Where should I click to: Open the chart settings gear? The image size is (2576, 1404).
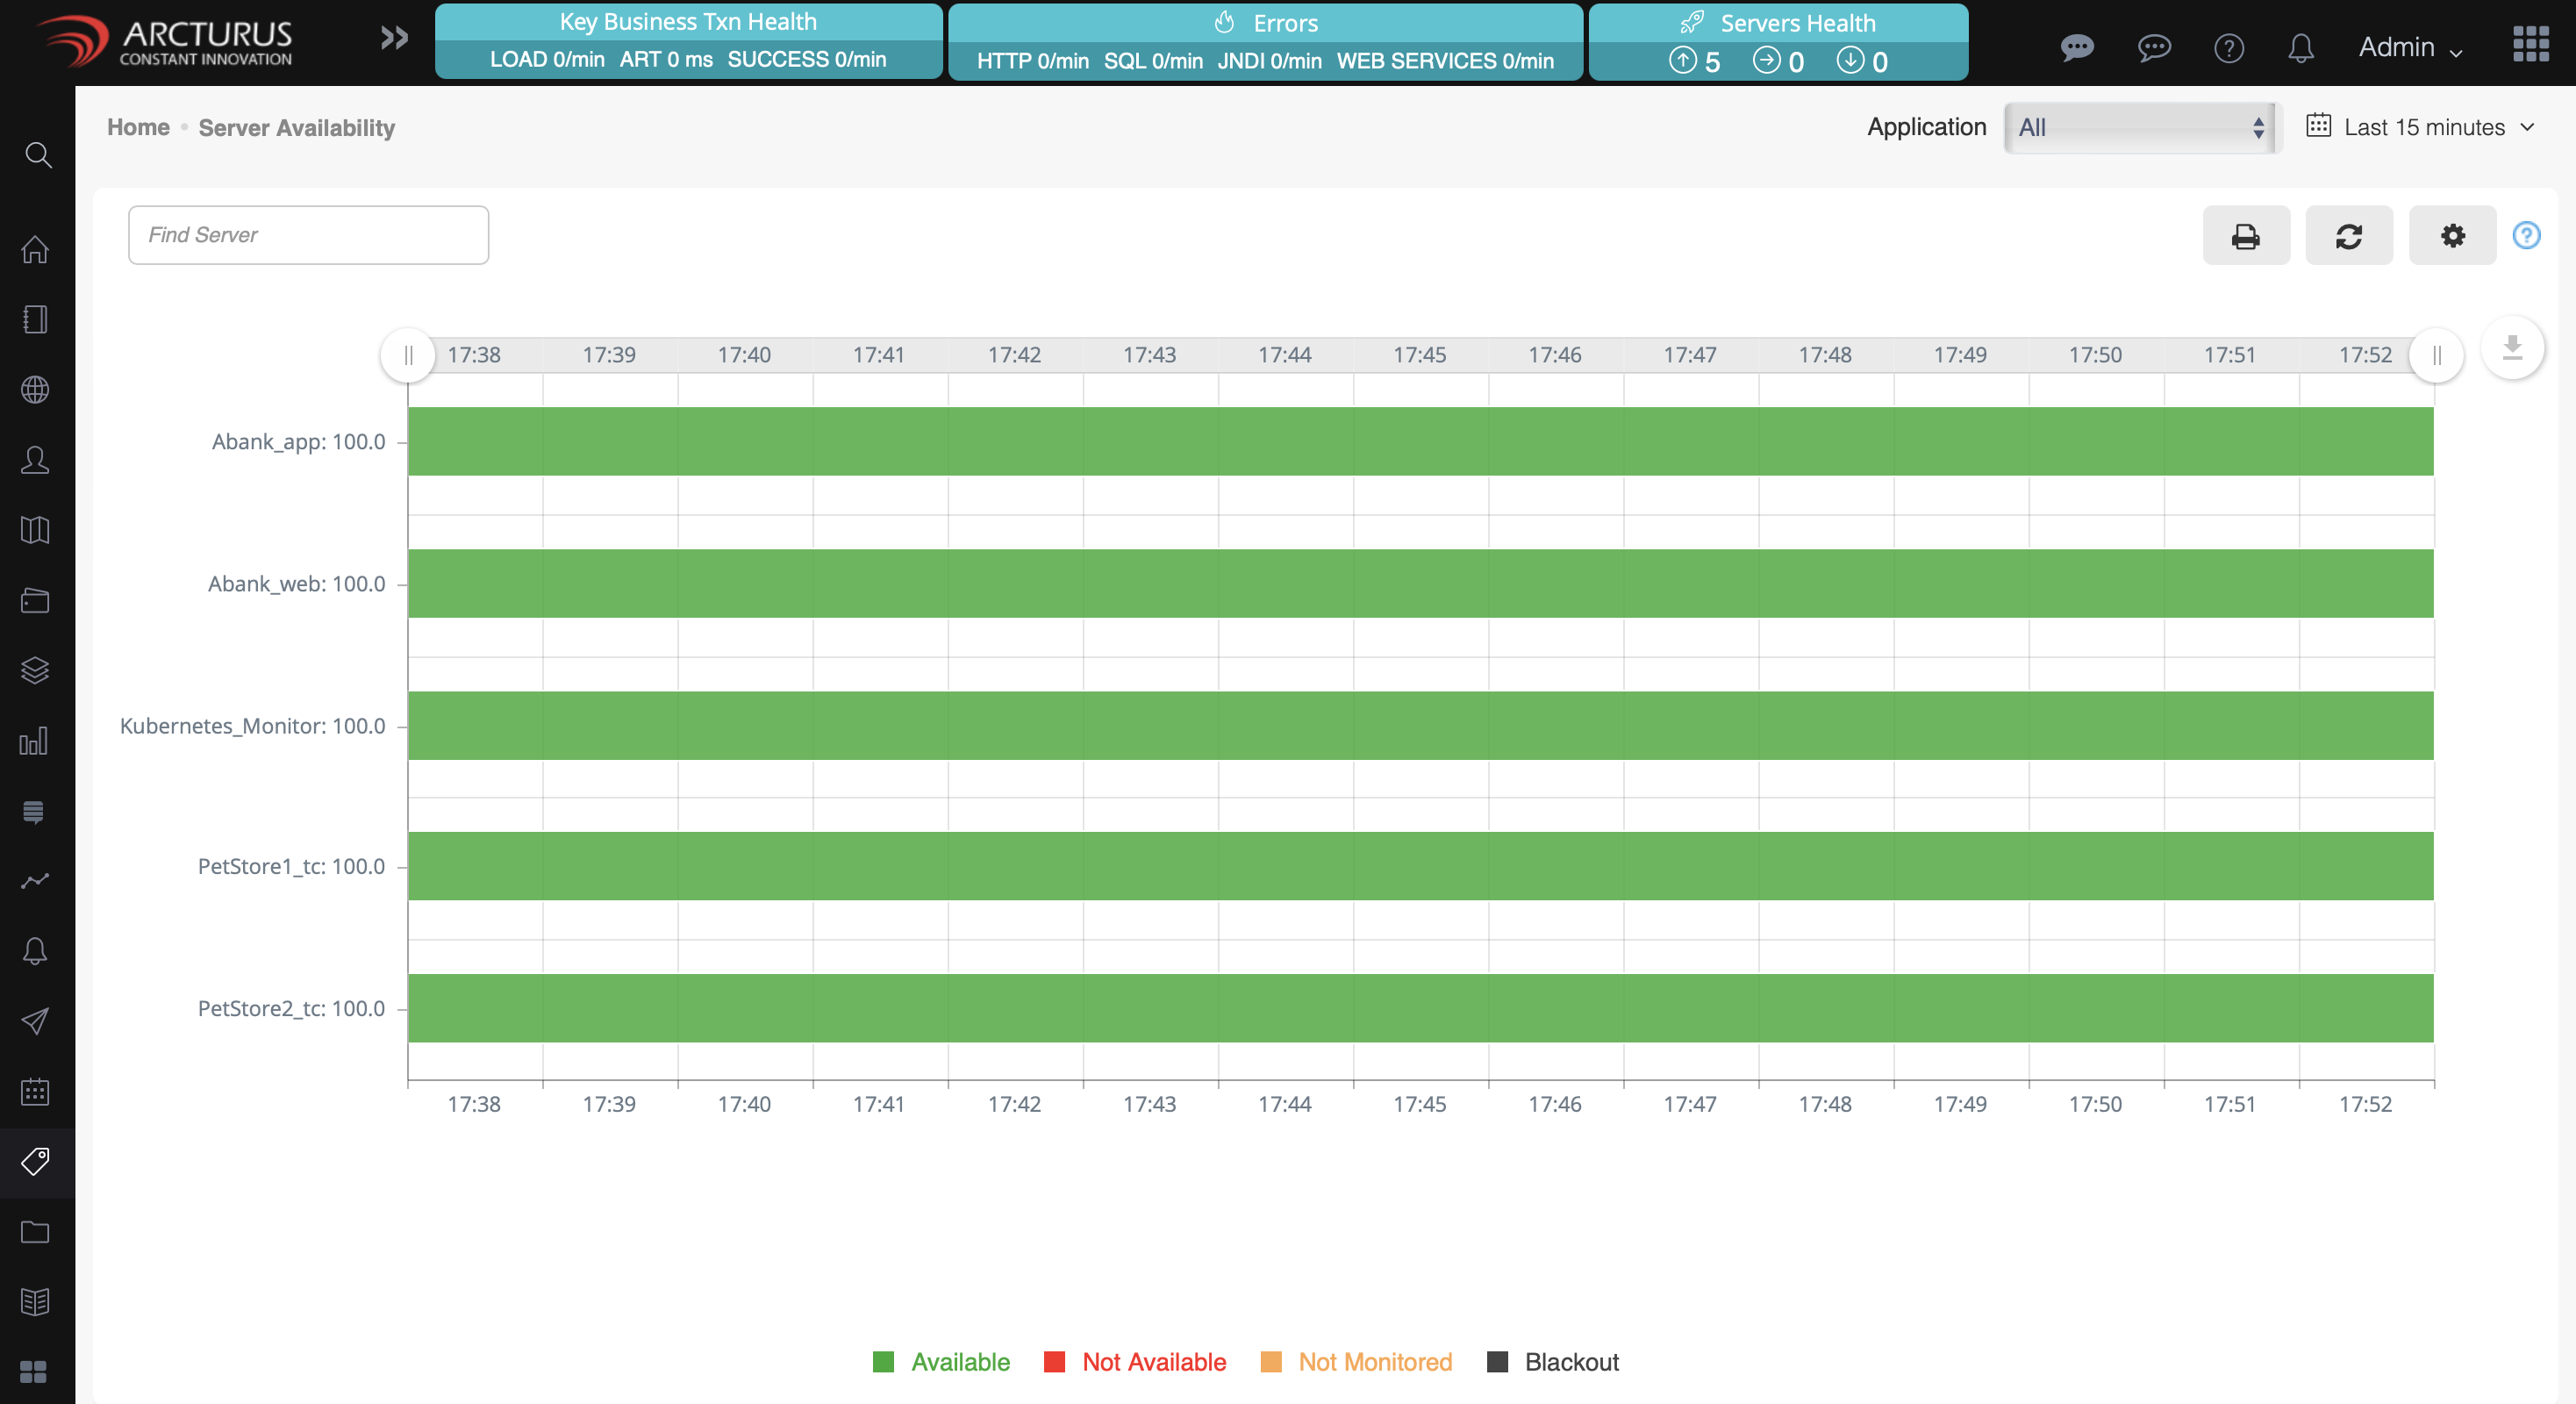pyautogui.click(x=2451, y=236)
